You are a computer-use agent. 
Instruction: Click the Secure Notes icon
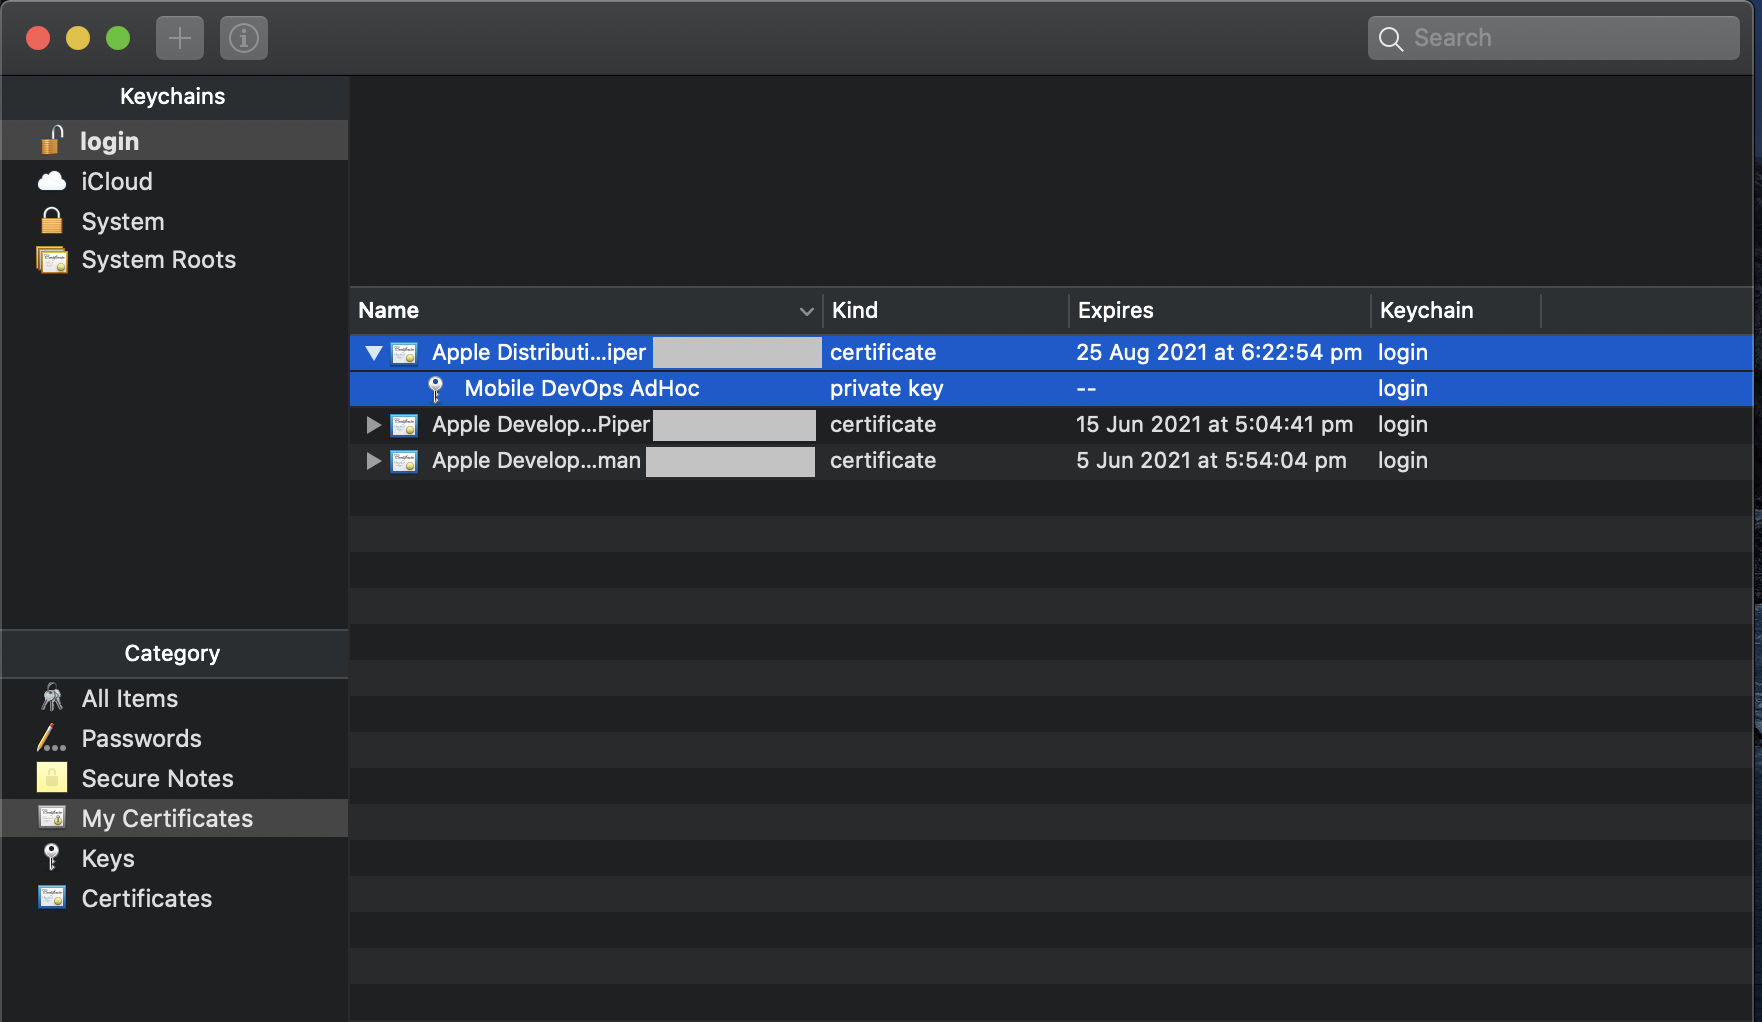[x=52, y=778]
